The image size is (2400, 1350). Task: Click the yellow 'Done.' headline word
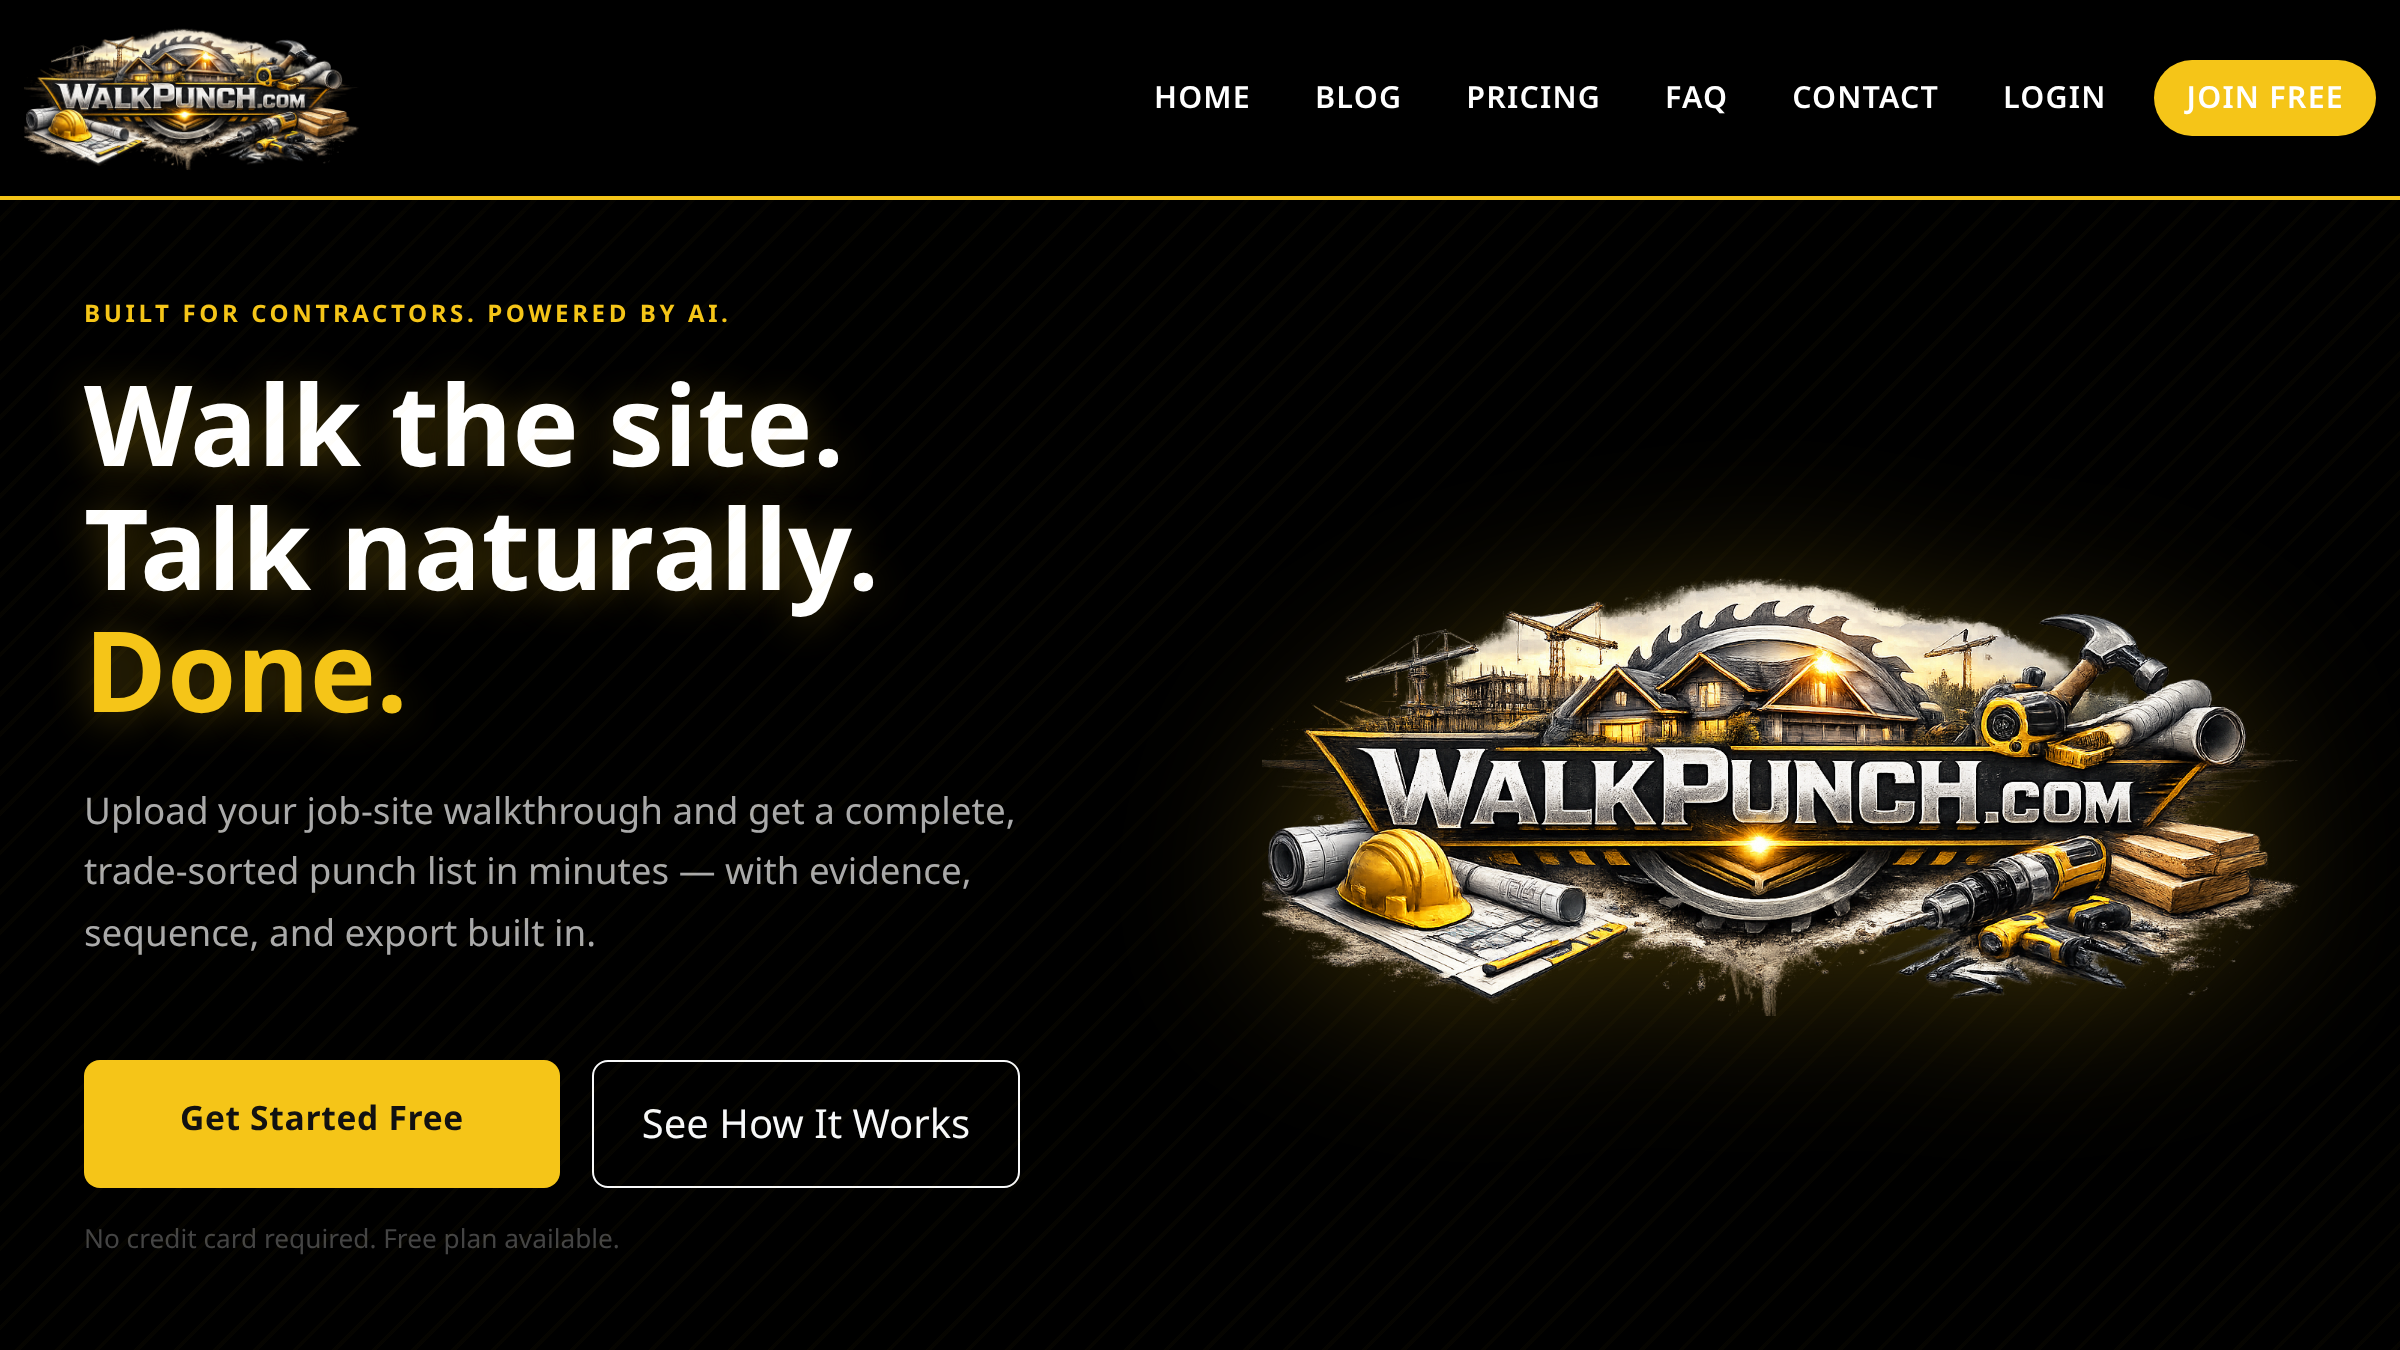(x=246, y=672)
